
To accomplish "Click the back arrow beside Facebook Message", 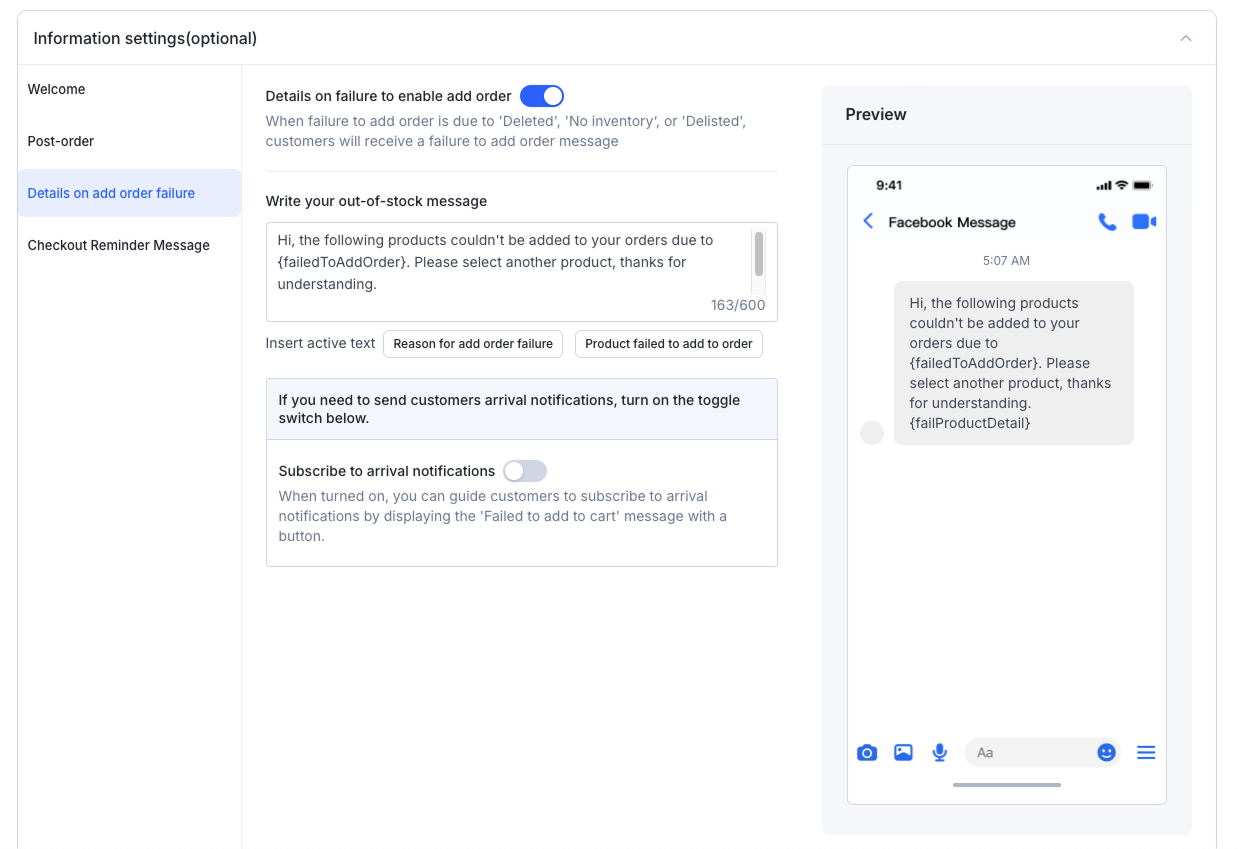I will 868,222.
